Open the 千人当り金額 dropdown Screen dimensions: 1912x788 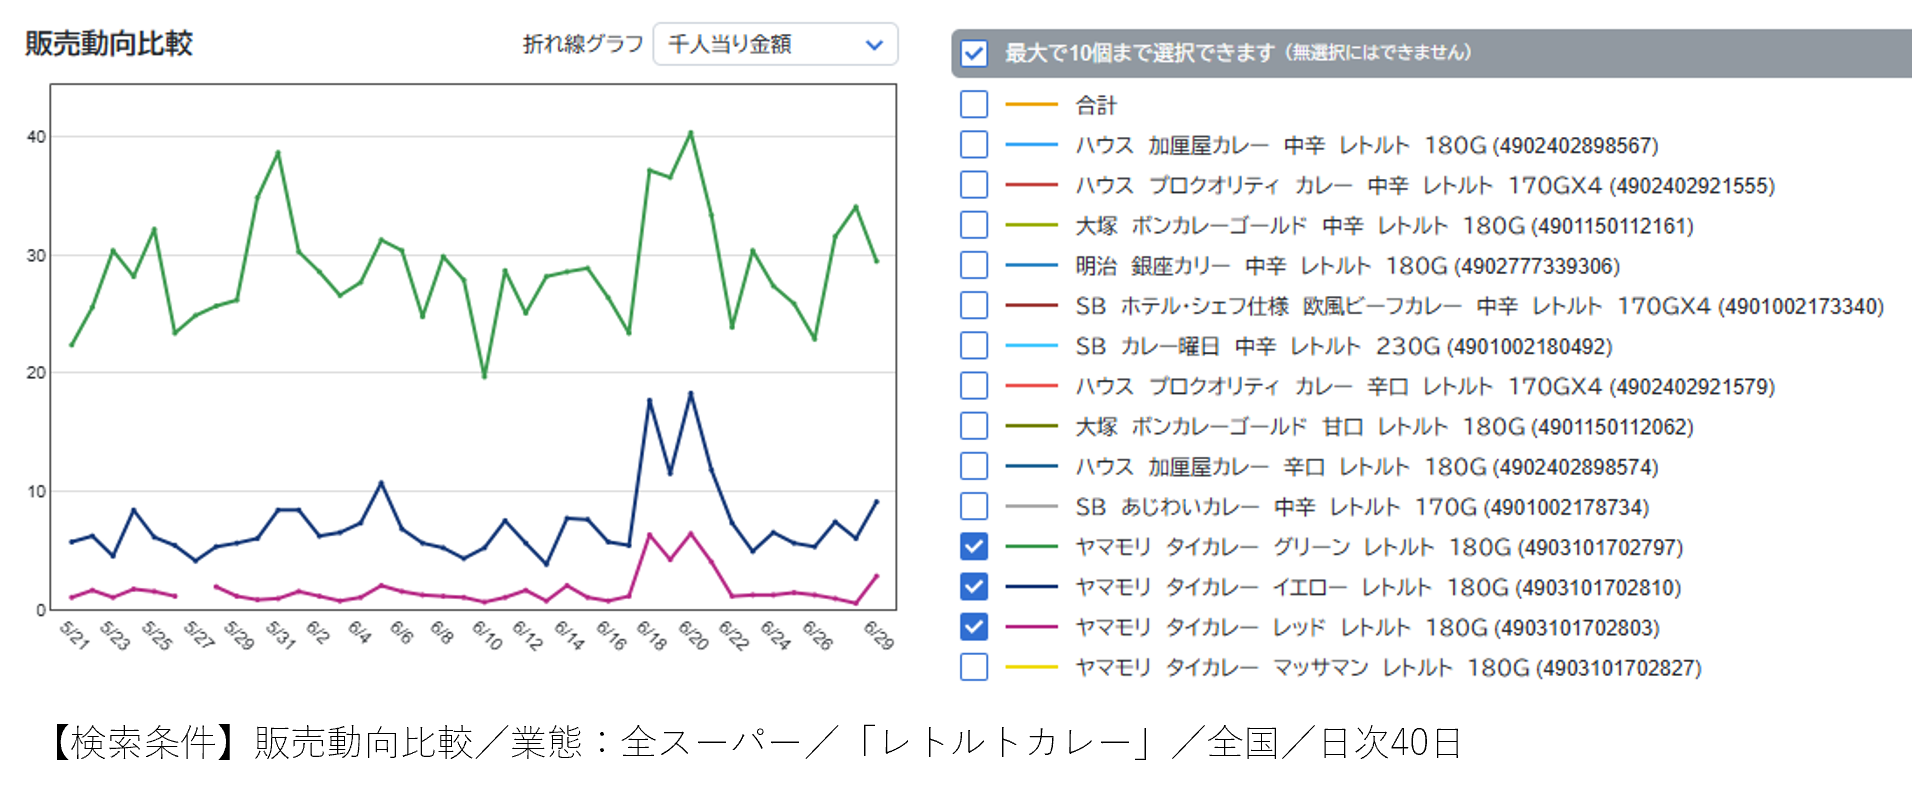pyautogui.click(x=775, y=44)
